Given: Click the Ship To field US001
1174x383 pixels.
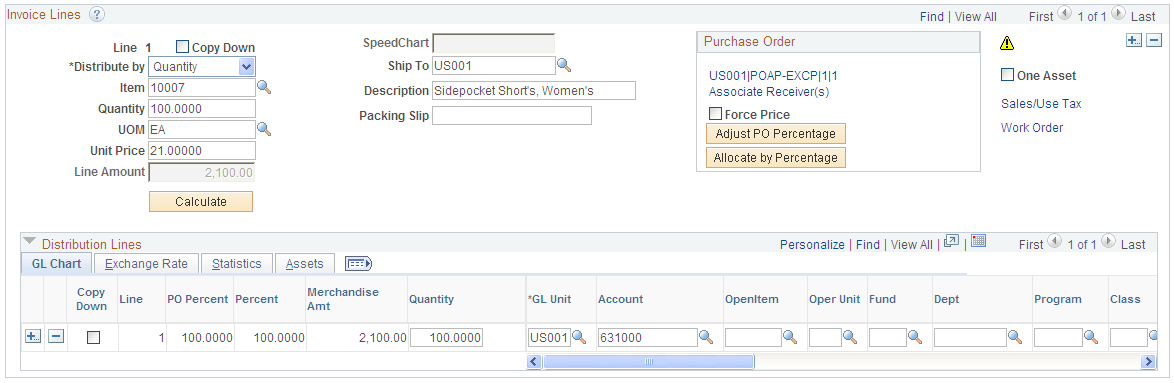Looking at the screenshot, I should [x=494, y=66].
